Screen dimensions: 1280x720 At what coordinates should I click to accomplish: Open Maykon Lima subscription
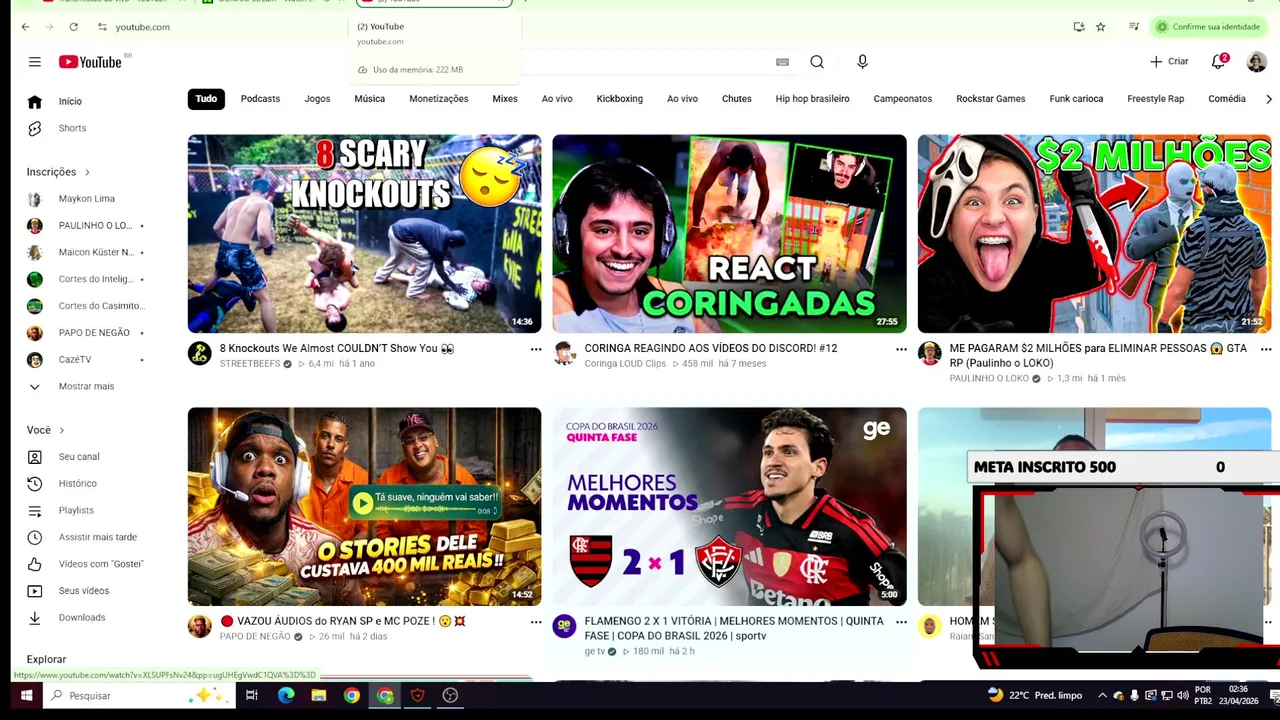tap(85, 199)
